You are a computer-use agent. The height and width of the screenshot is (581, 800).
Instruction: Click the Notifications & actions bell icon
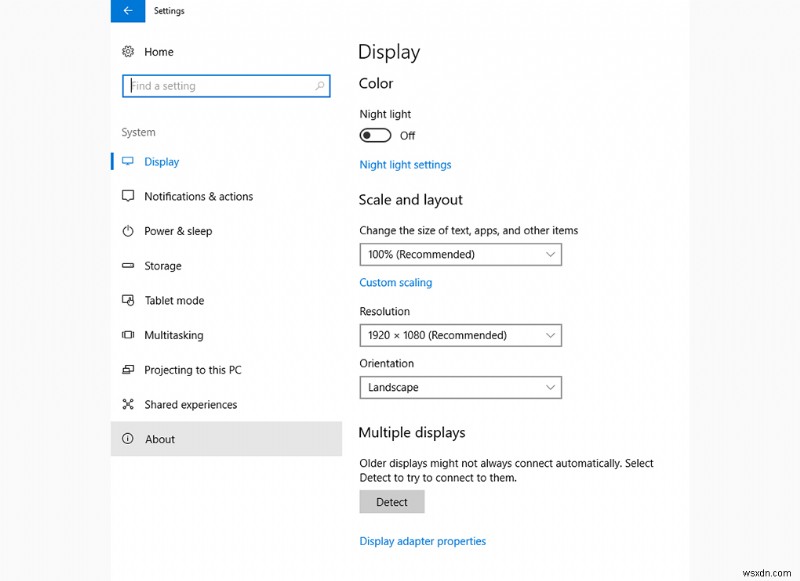click(x=129, y=196)
